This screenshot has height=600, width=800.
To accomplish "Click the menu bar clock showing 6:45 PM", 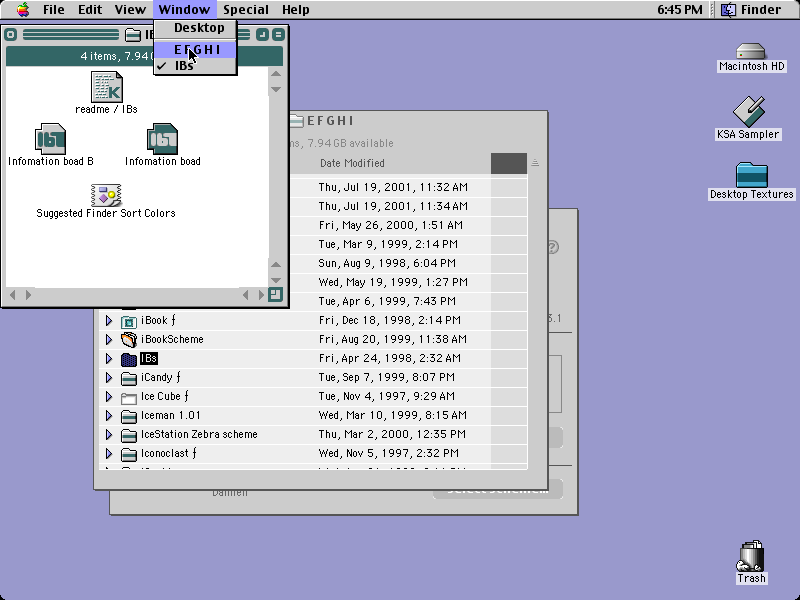I will (680, 10).
